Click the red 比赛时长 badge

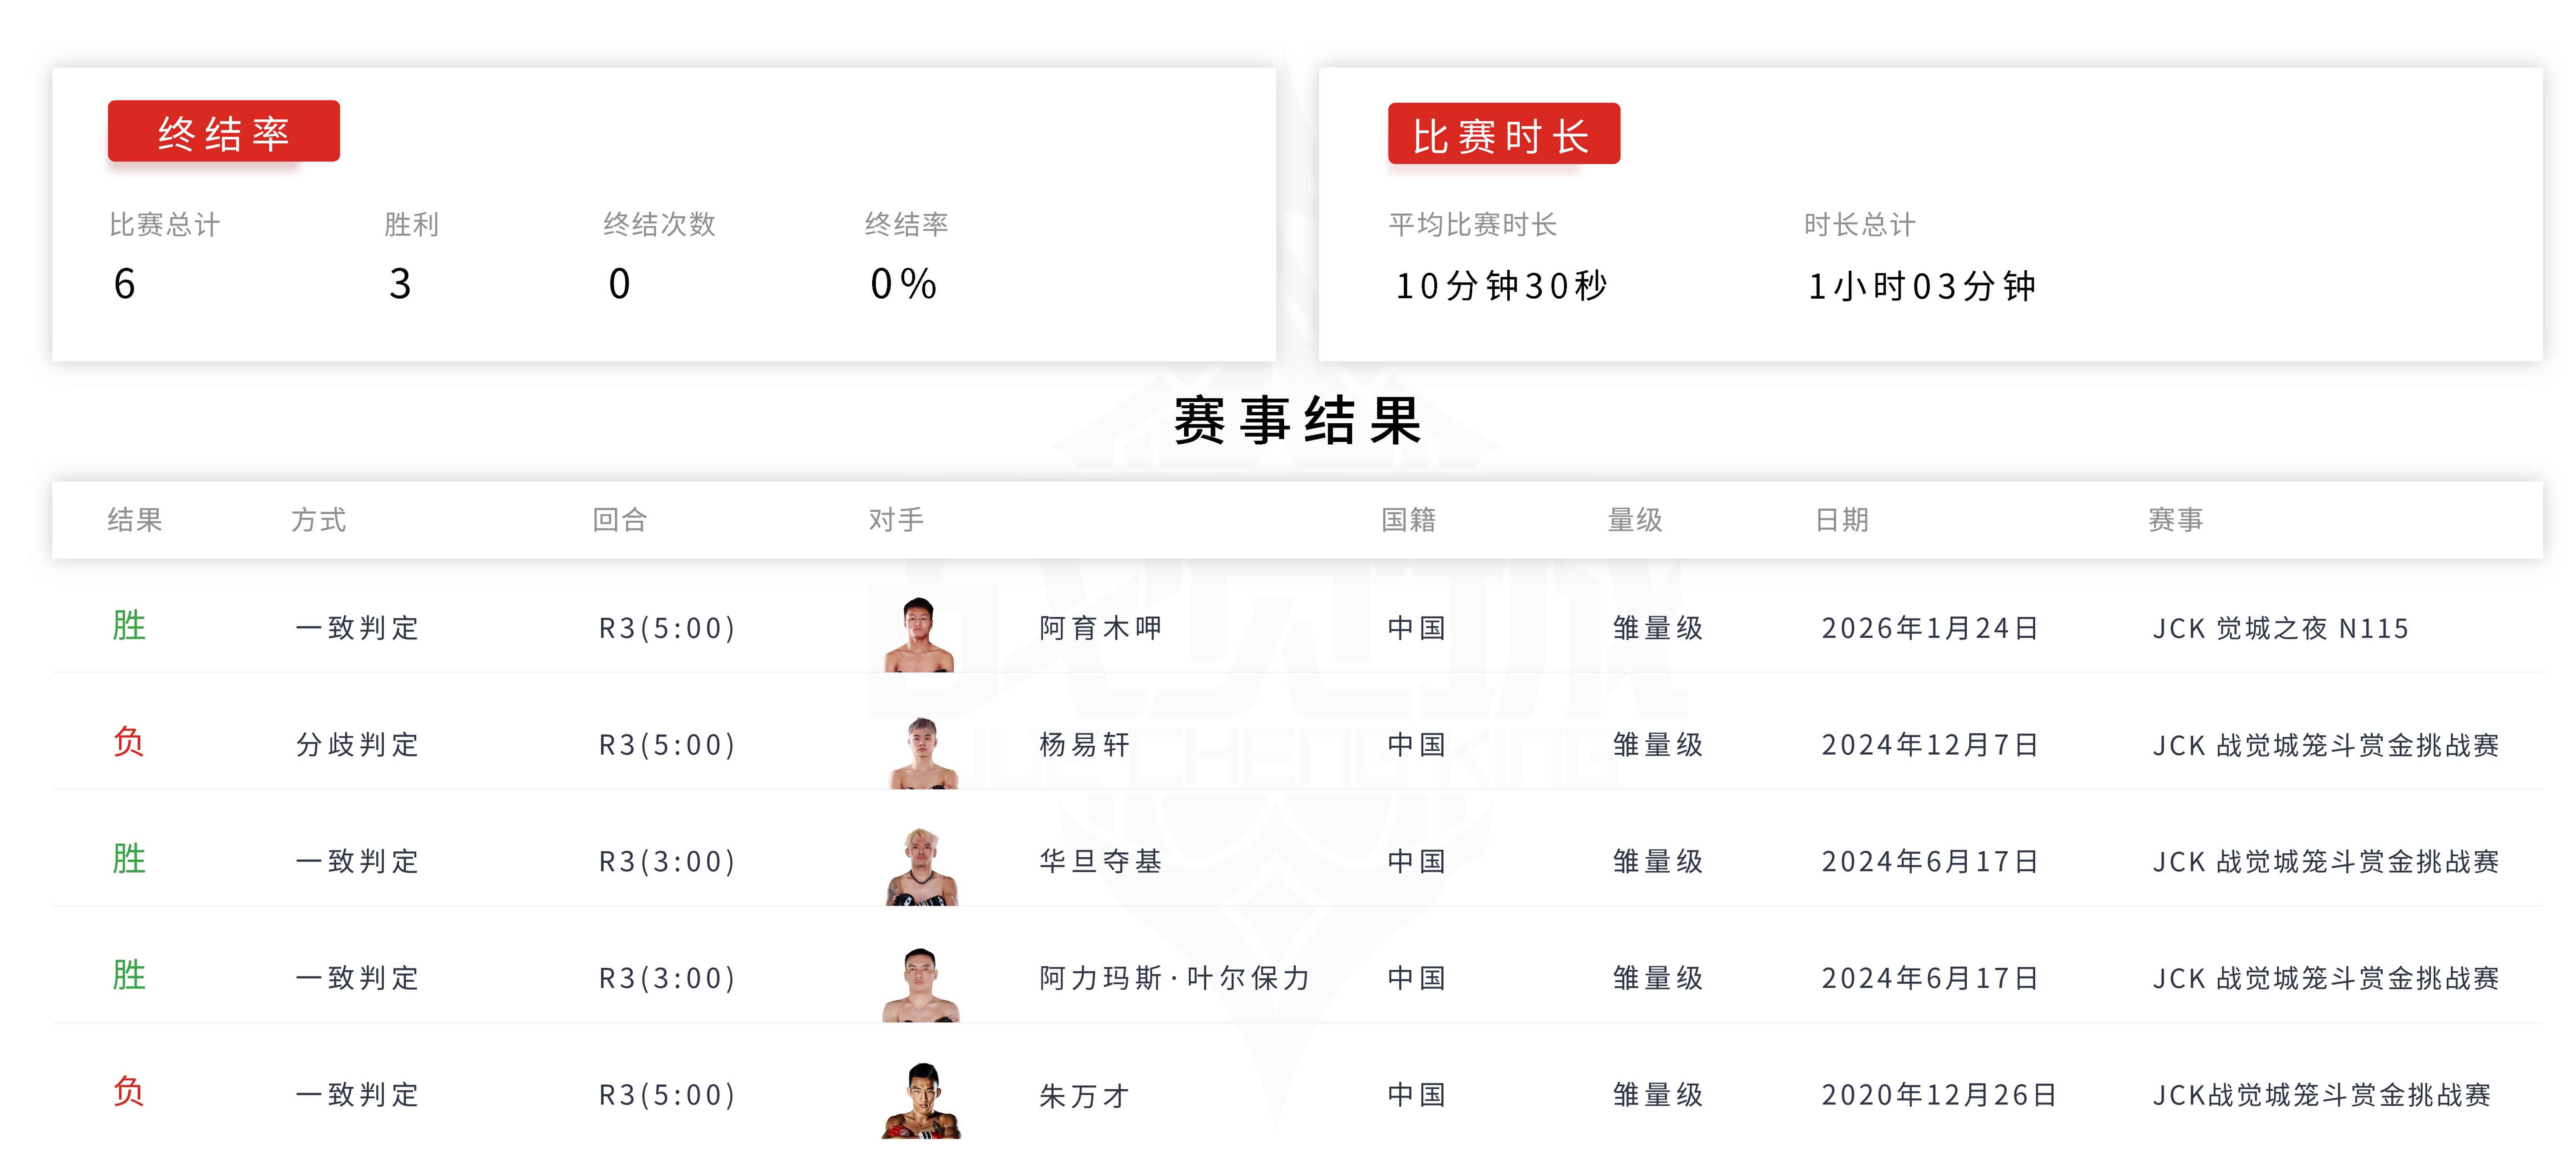[x=1503, y=134]
